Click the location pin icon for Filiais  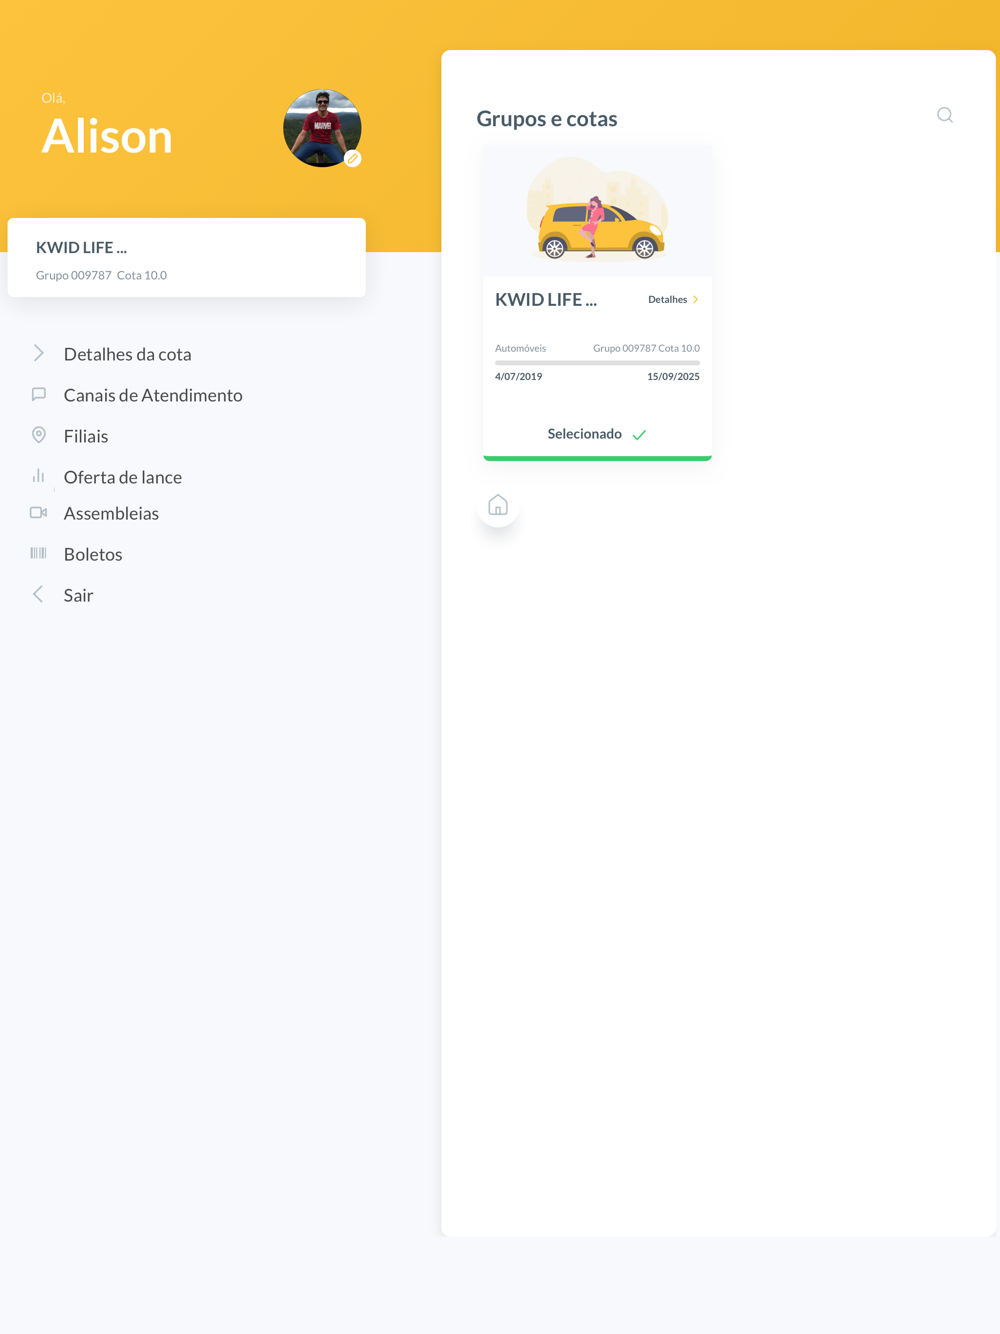click(x=39, y=435)
